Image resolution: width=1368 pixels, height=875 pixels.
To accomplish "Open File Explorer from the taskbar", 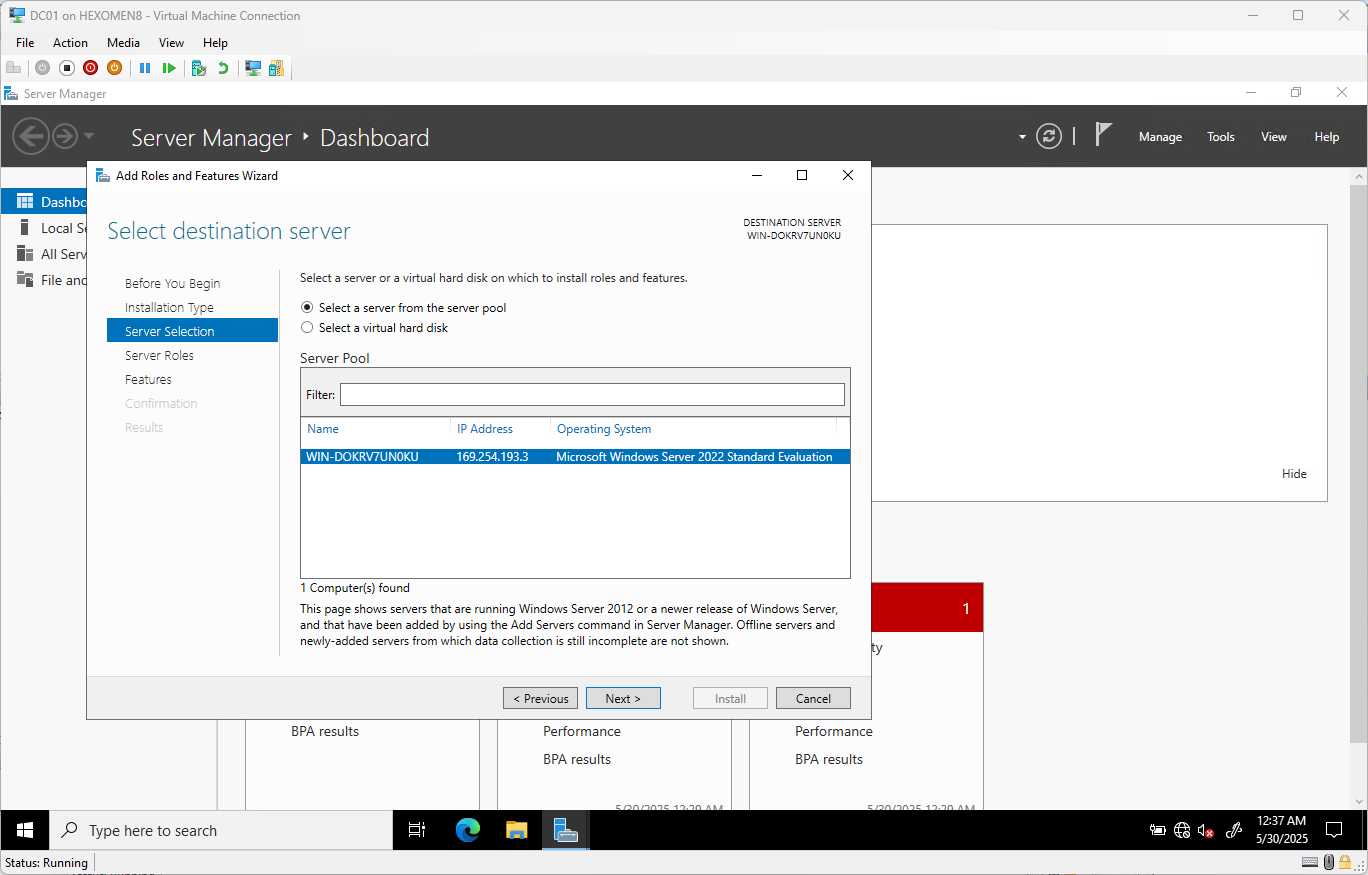I will click(x=517, y=830).
